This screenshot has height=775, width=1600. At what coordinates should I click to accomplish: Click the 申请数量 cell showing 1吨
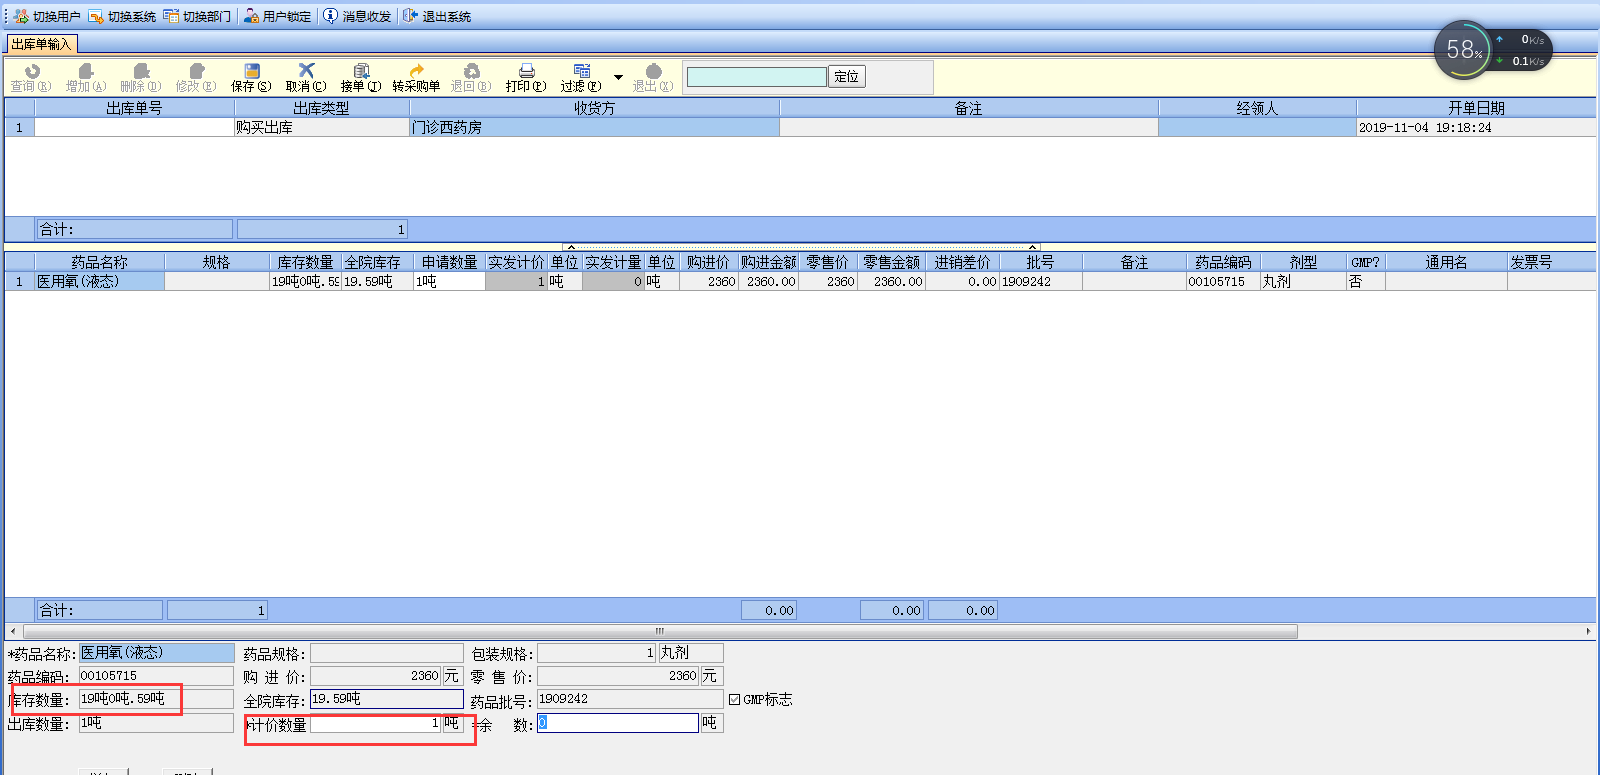point(449,282)
